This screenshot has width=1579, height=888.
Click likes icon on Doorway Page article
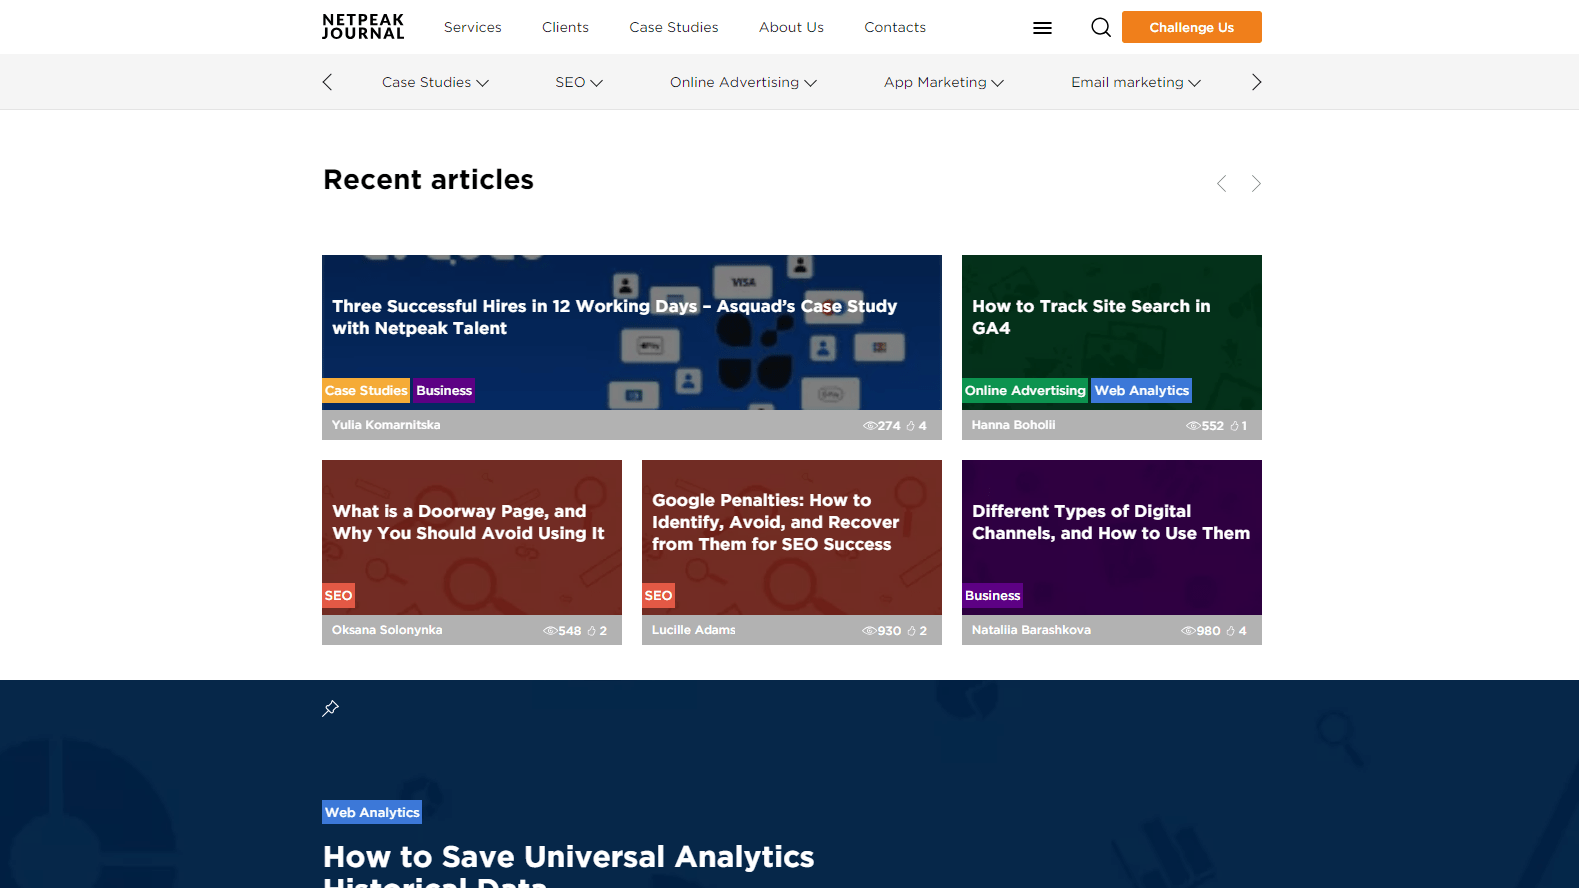click(592, 631)
